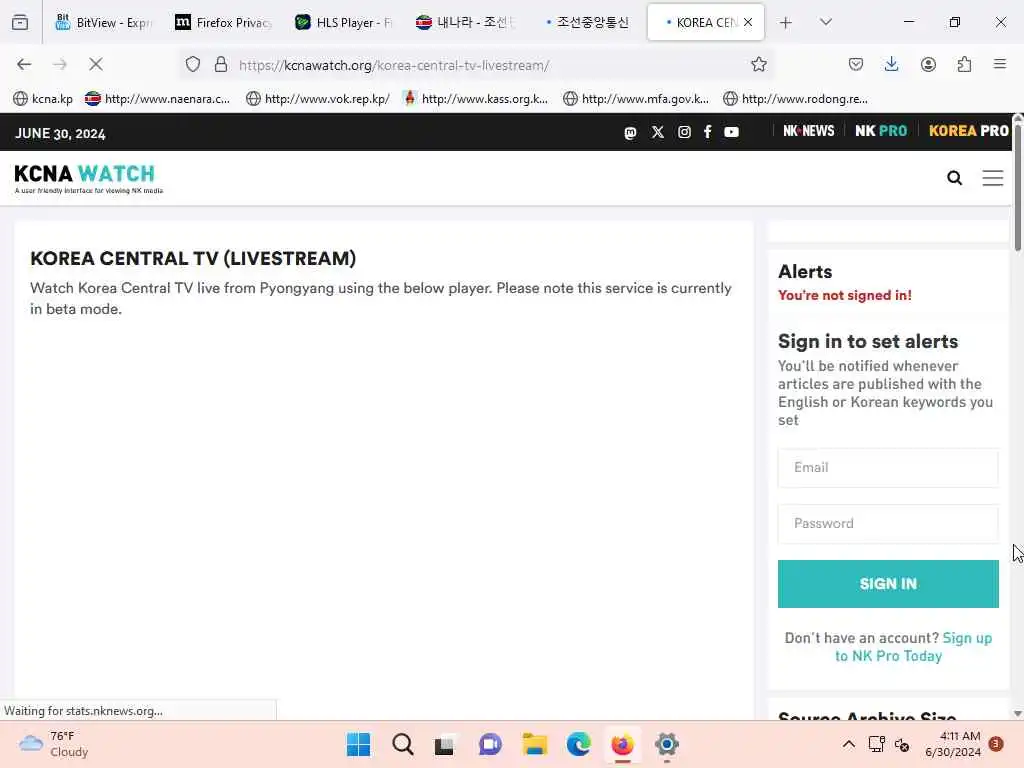Image resolution: width=1024 pixels, height=768 pixels.
Task: Open Facebook social icon
Action: pos(707,132)
